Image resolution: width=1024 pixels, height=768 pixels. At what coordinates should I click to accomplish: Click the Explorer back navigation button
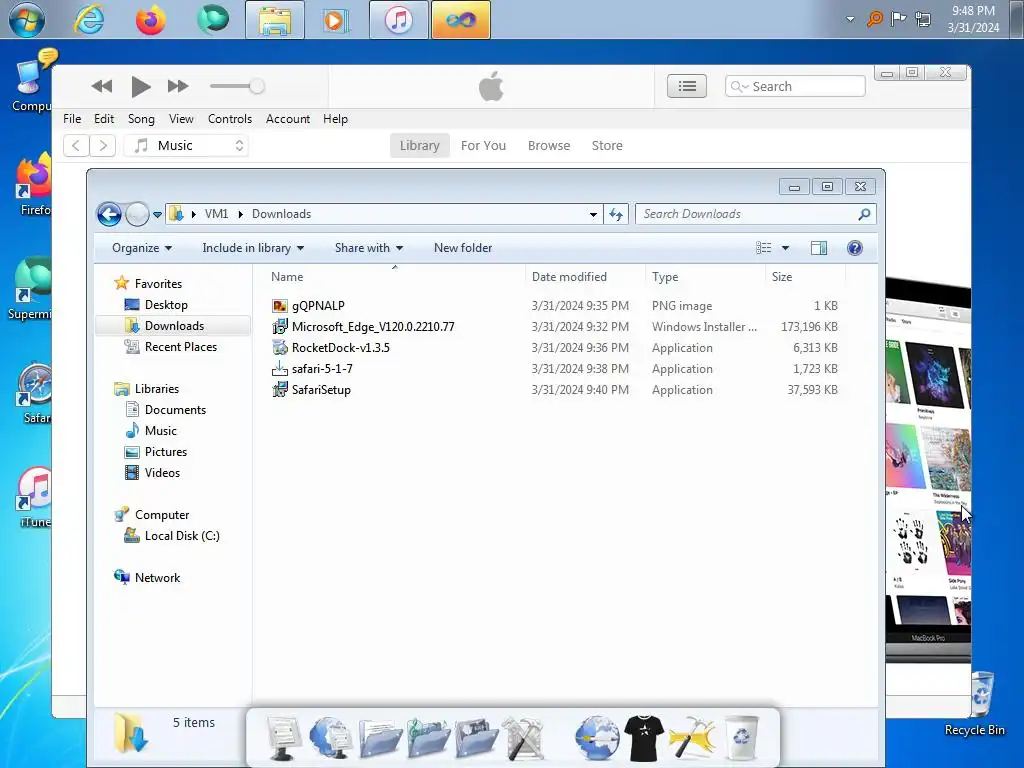tap(109, 214)
